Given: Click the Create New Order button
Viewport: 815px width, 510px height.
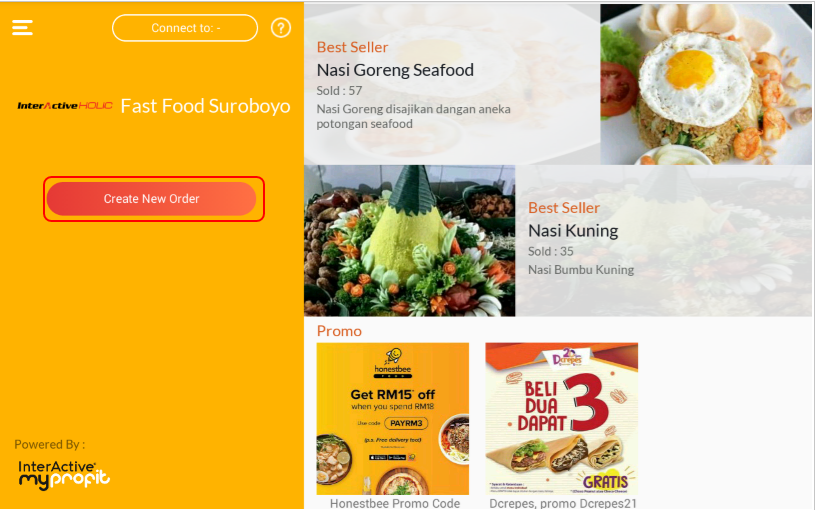Looking at the screenshot, I should (151, 199).
